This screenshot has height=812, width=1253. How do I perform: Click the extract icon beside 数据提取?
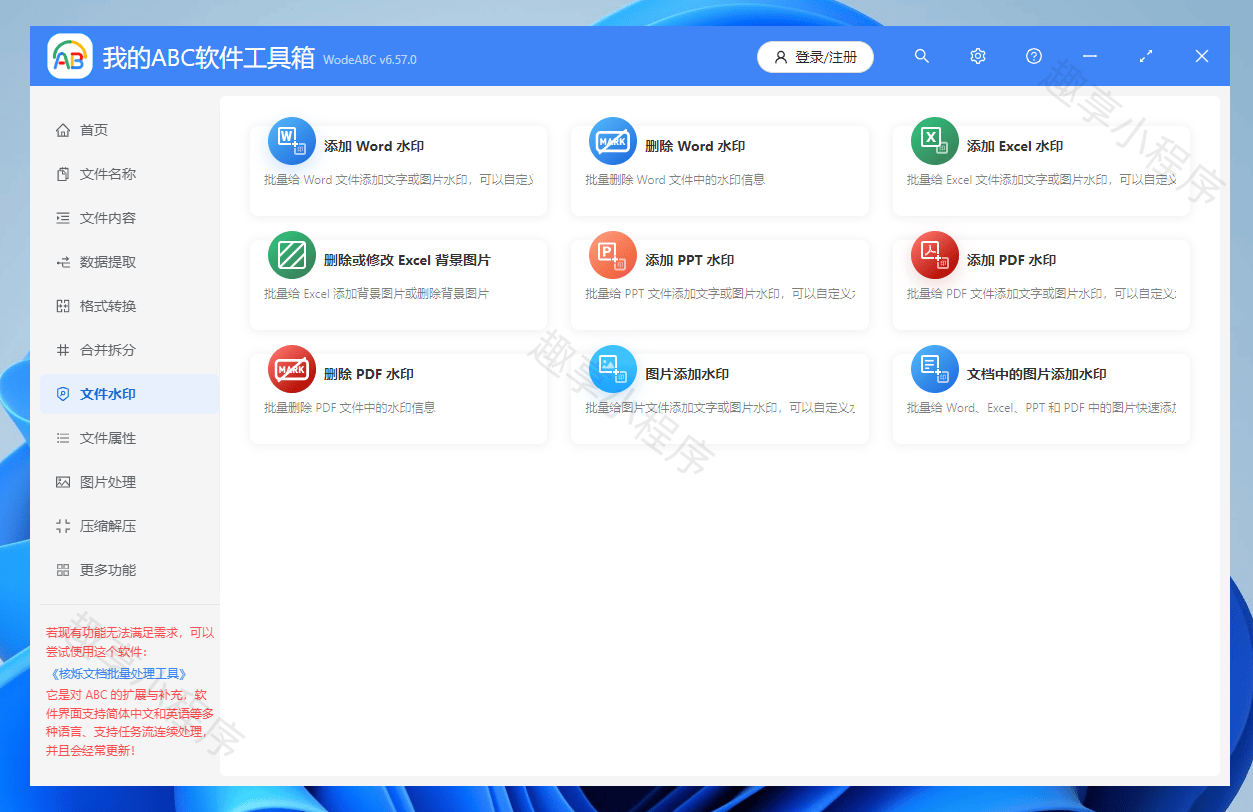(x=63, y=262)
